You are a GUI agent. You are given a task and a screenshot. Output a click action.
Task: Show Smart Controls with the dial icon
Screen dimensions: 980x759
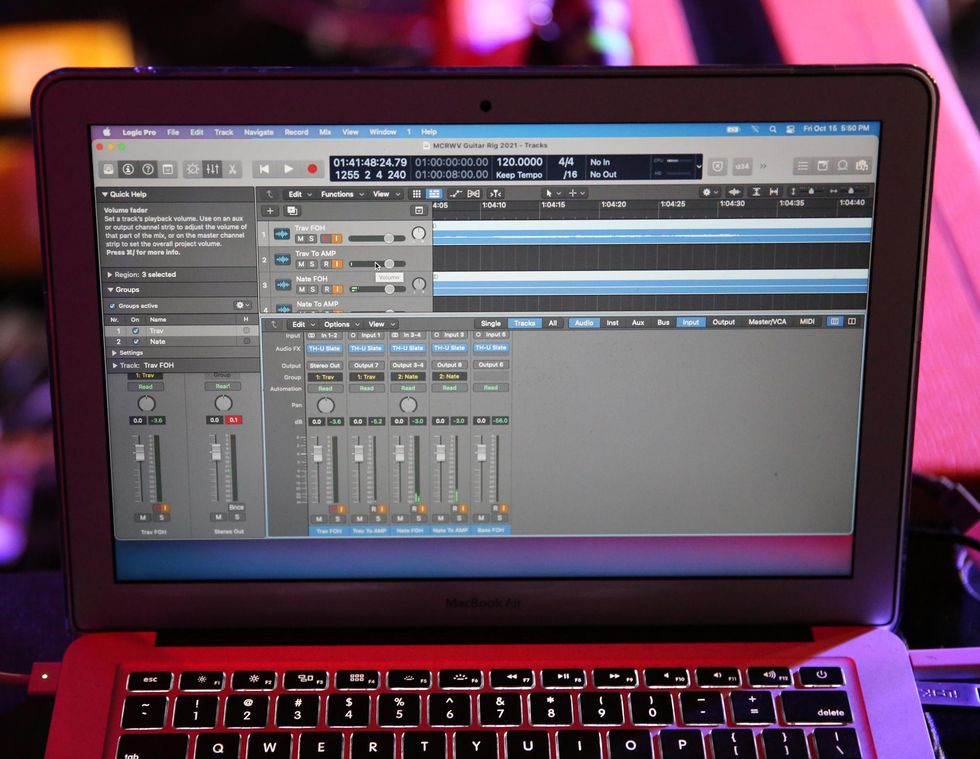[192, 169]
